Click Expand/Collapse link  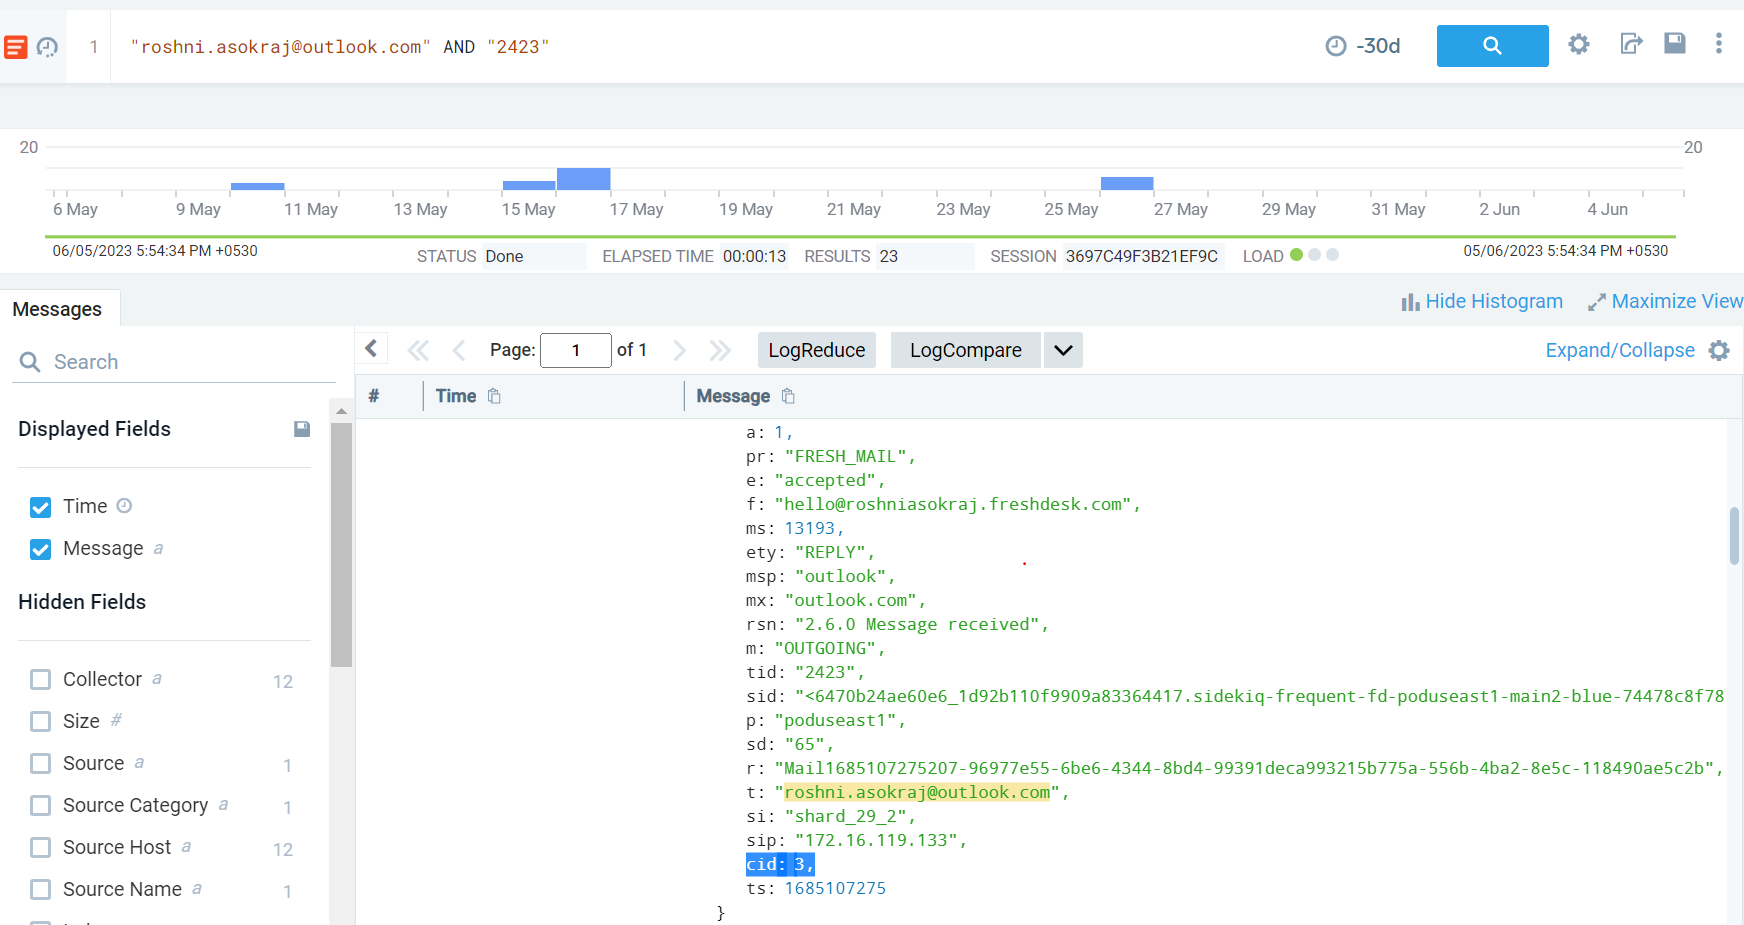pos(1620,350)
